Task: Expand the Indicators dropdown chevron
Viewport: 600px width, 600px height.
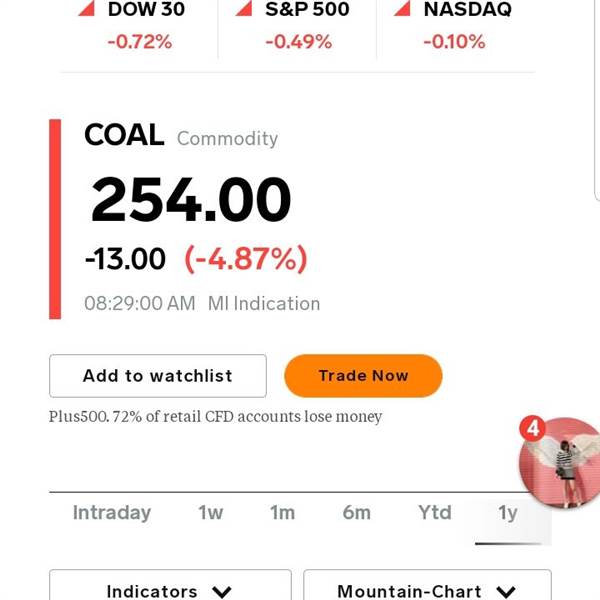Action: tap(222, 592)
